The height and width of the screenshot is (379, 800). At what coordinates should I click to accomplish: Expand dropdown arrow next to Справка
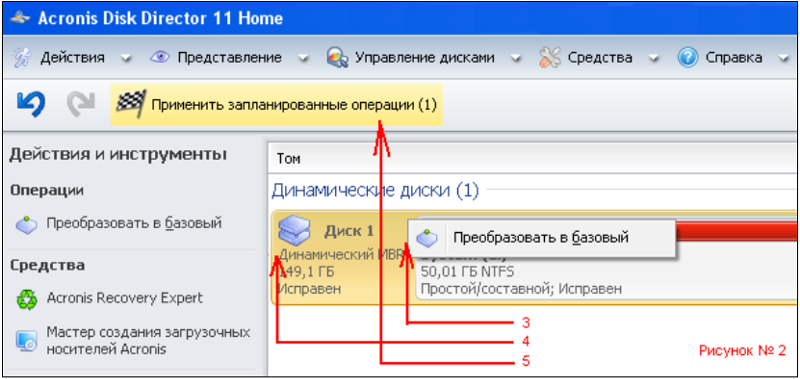click(x=783, y=59)
